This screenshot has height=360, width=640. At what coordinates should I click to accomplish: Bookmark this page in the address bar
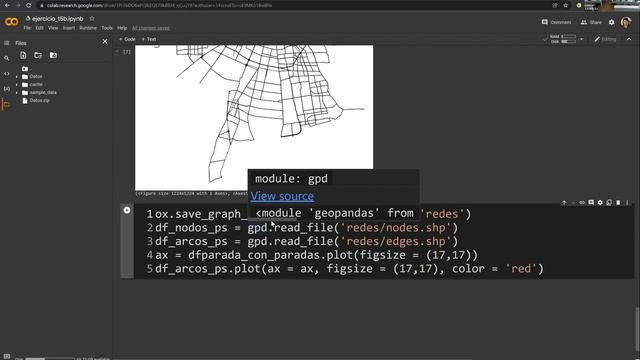pos(566,5)
